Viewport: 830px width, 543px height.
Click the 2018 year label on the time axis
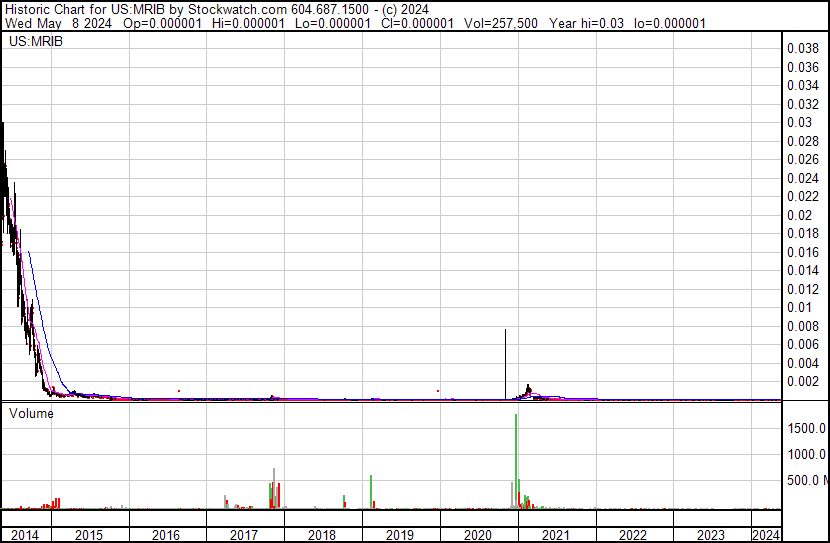point(322,535)
